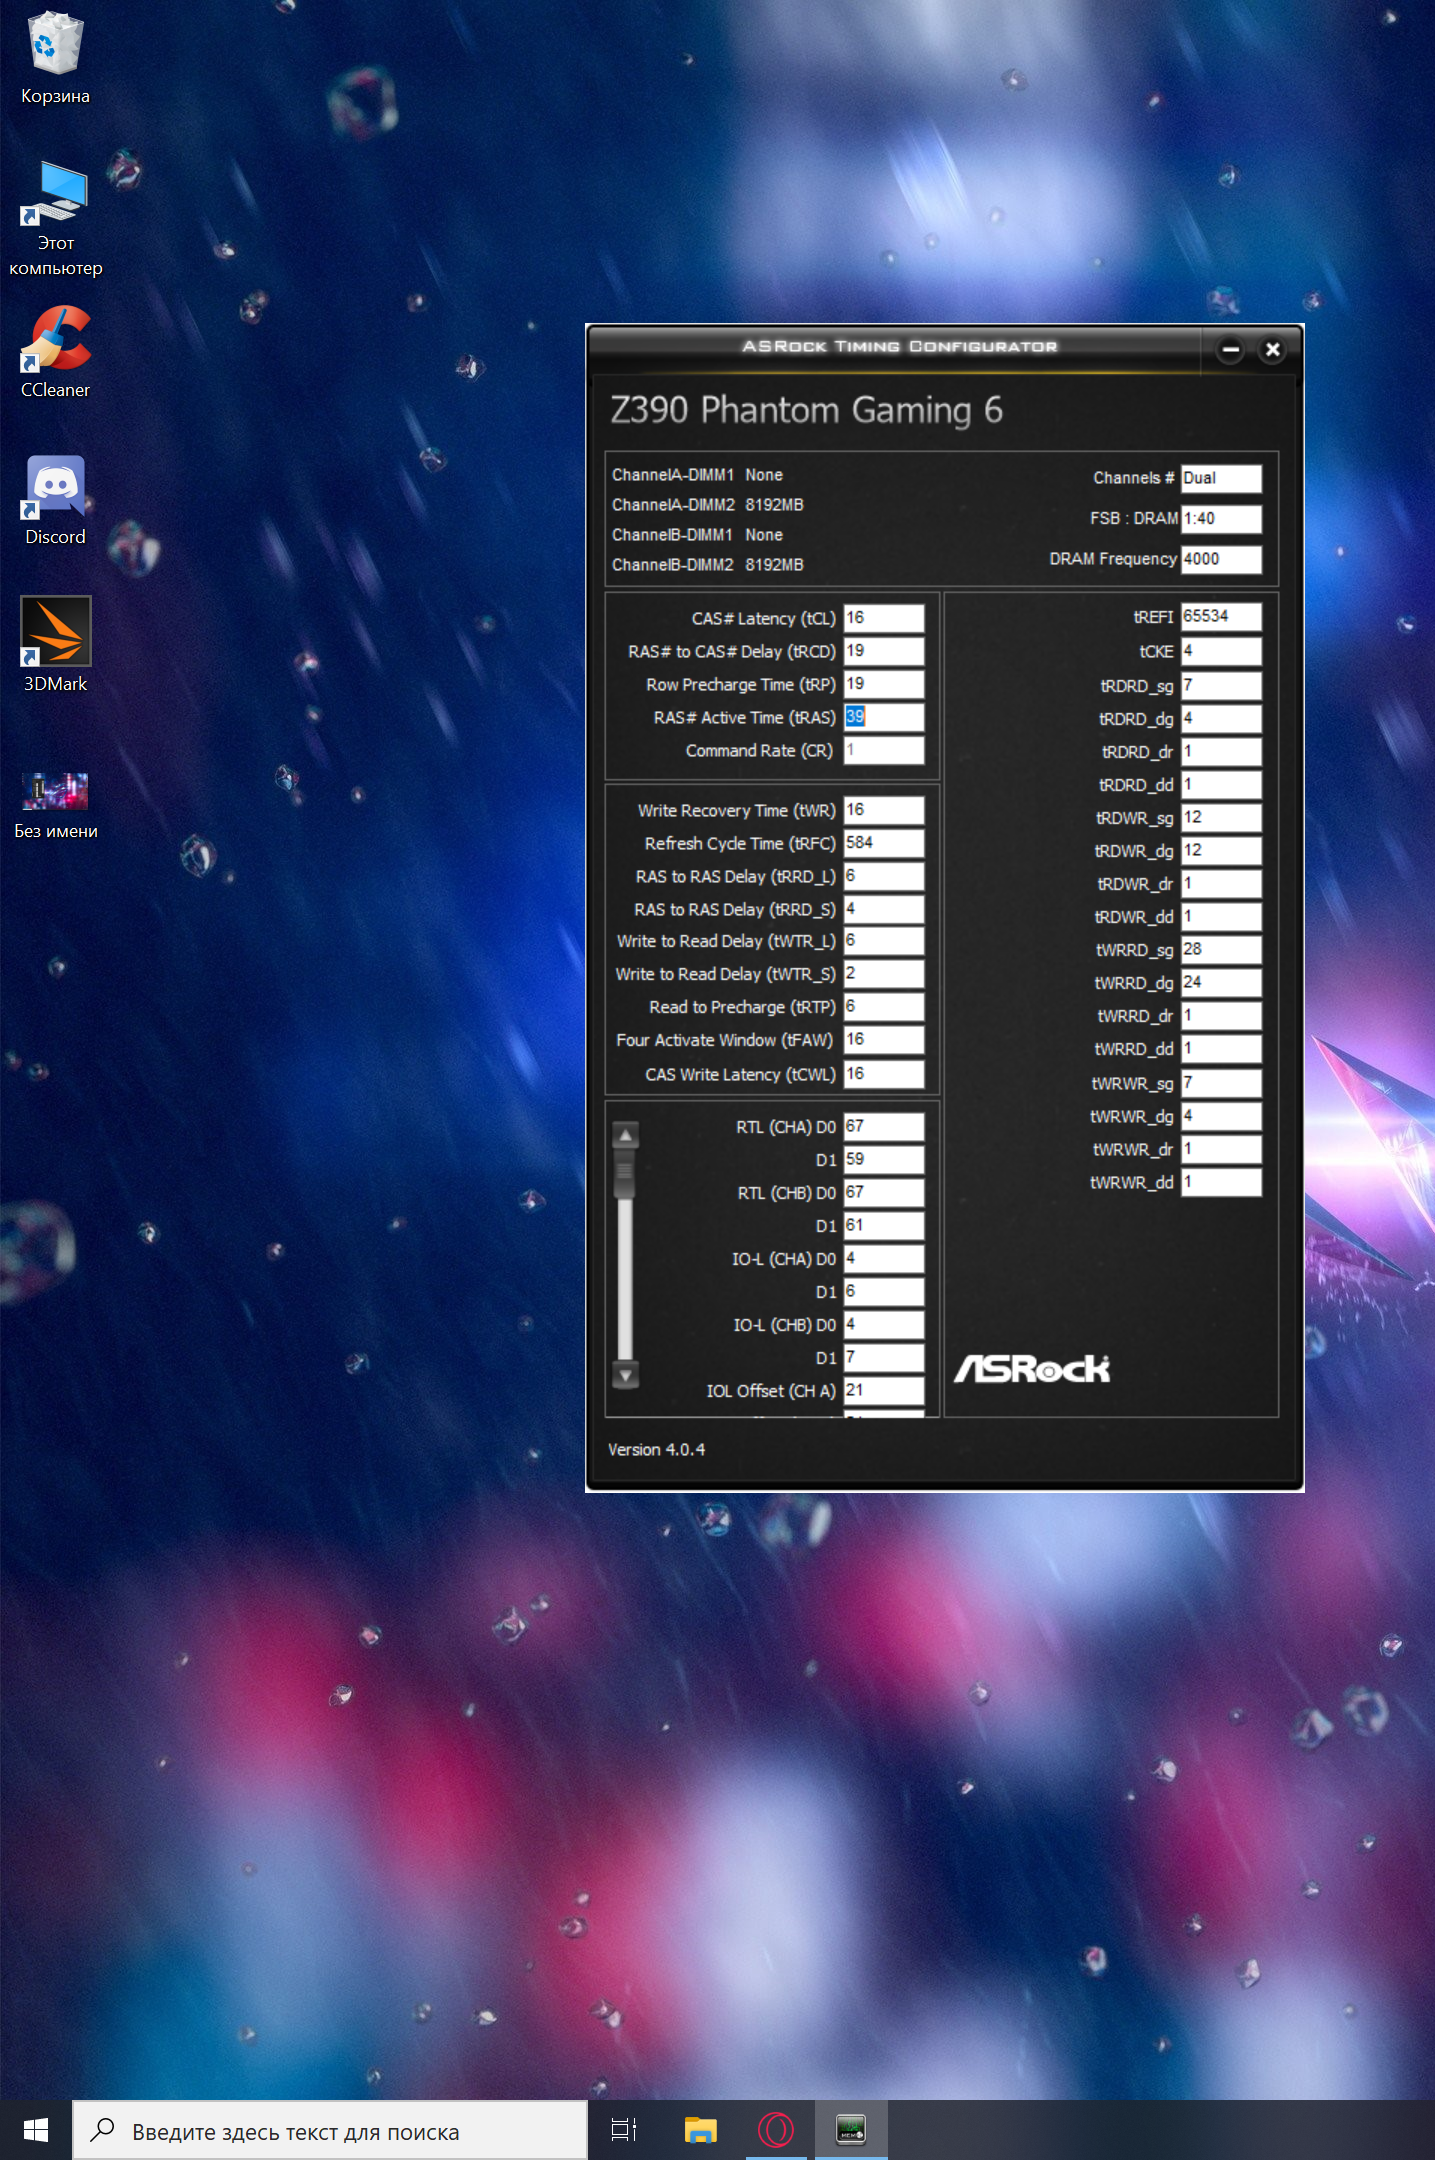Click the tRDWR_dr value field
Screen dimensions: 1435x2160
point(1221,884)
